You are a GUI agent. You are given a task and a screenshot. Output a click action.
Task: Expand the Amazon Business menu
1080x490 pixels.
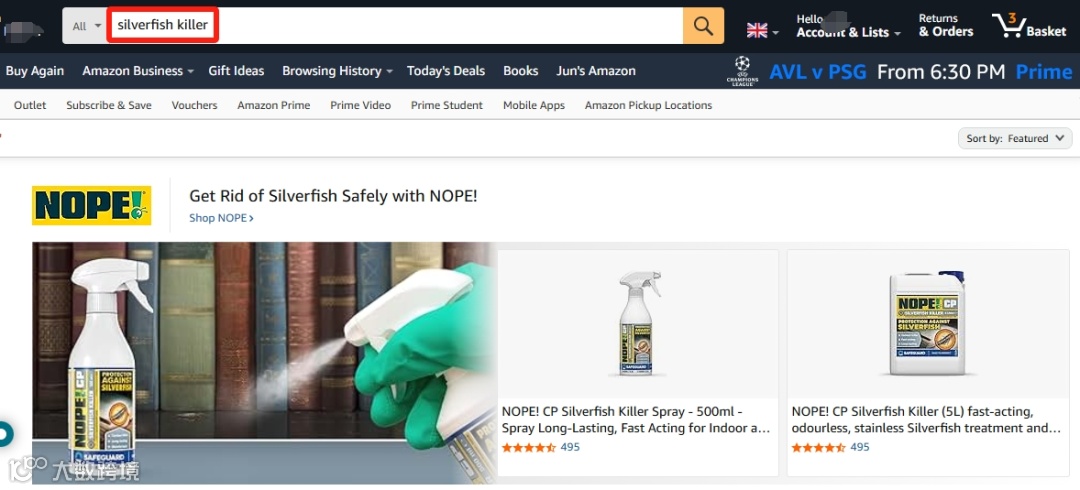(138, 71)
